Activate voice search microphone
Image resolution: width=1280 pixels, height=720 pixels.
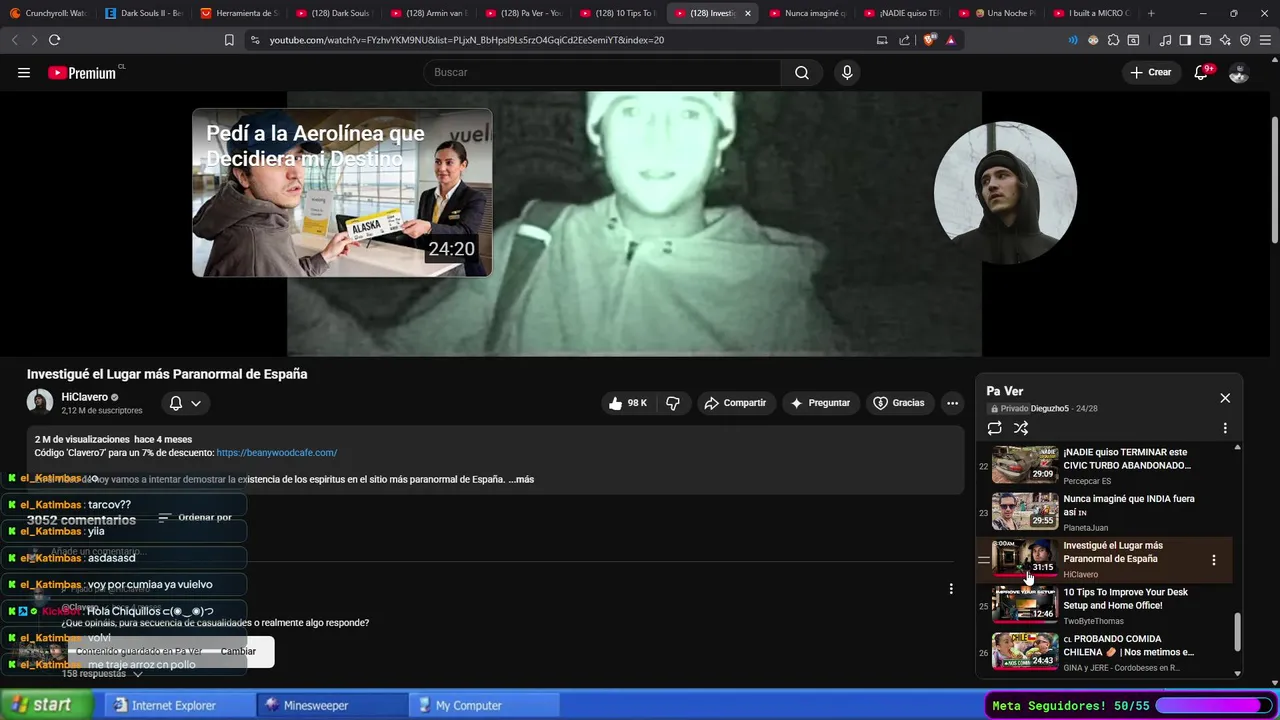coord(847,72)
